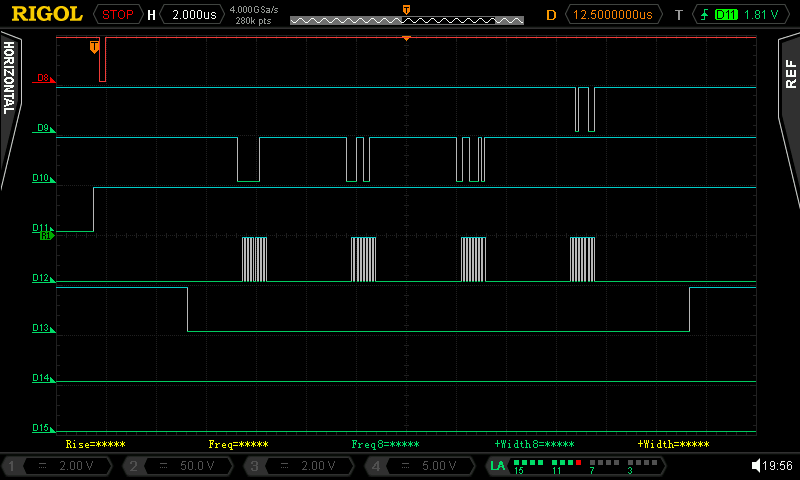
Task: Click the orange T trigger marker on waveform
Action: (94, 46)
